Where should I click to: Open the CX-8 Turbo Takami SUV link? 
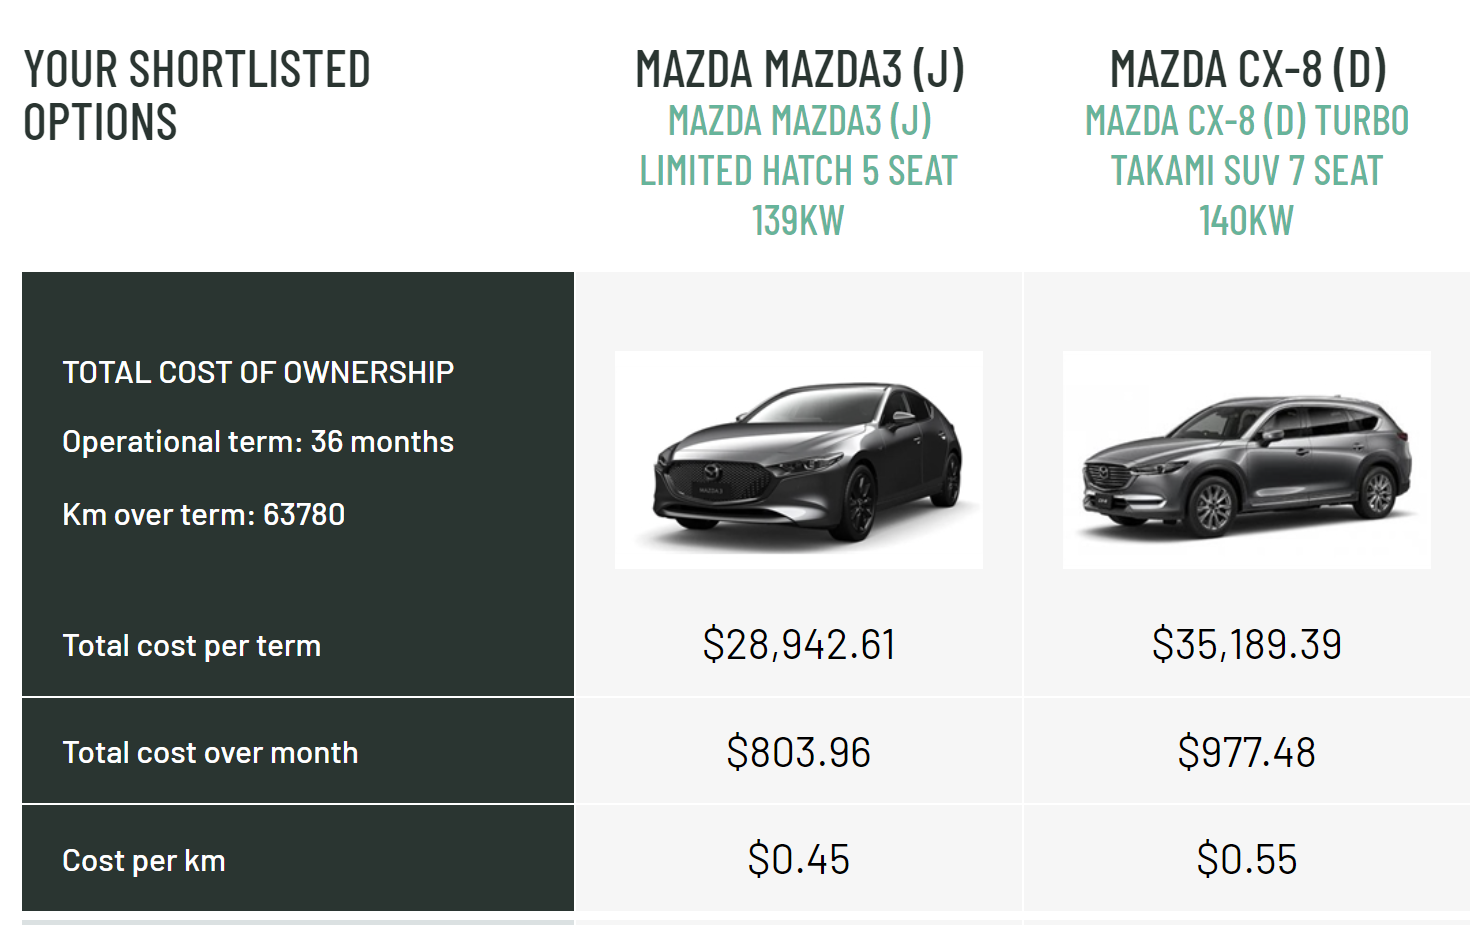(x=1246, y=170)
